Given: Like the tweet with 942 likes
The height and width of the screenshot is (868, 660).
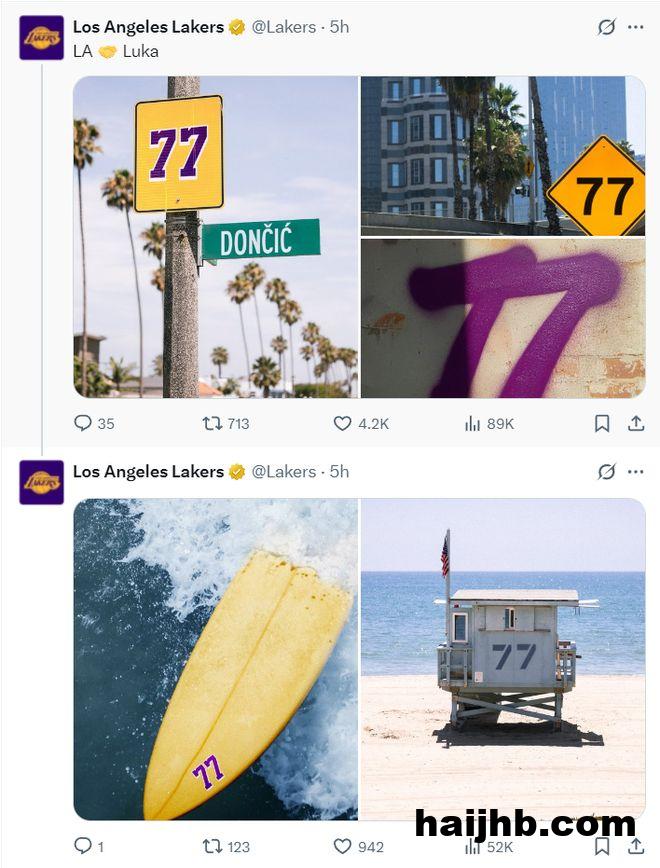Looking at the screenshot, I should (343, 846).
